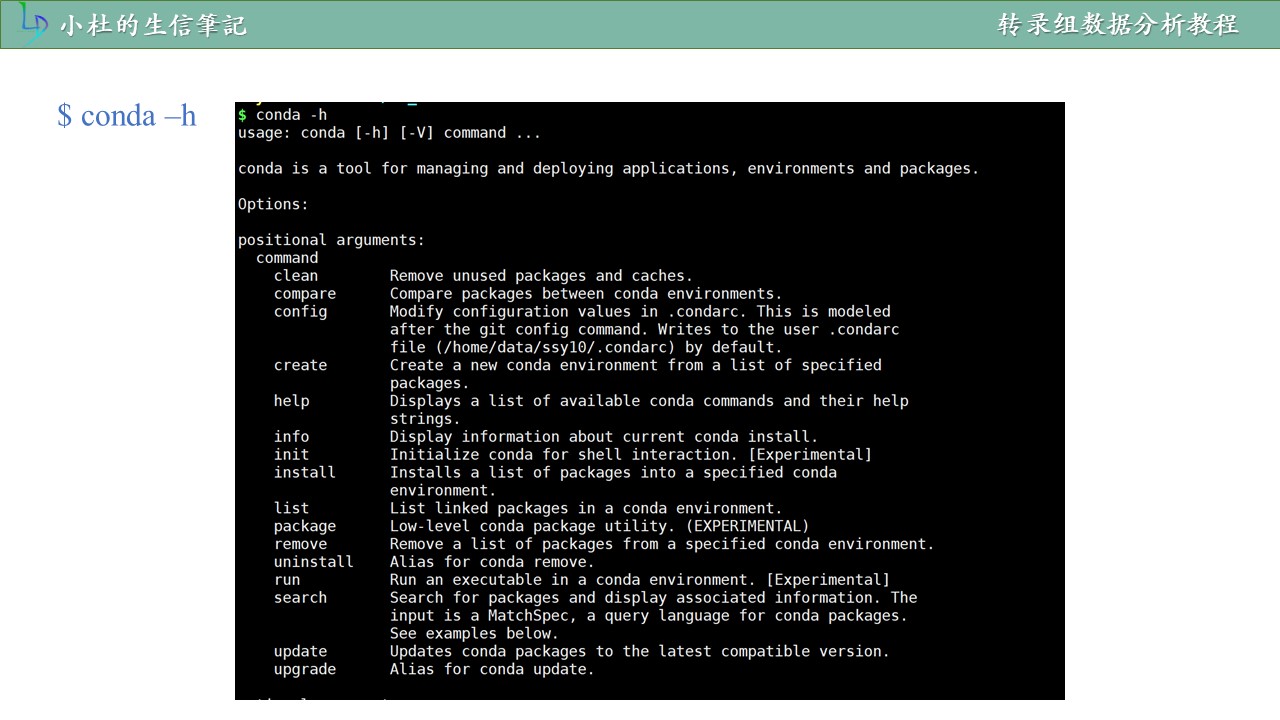Click the 'create' command name
This screenshot has width=1280, height=720.
(300, 366)
